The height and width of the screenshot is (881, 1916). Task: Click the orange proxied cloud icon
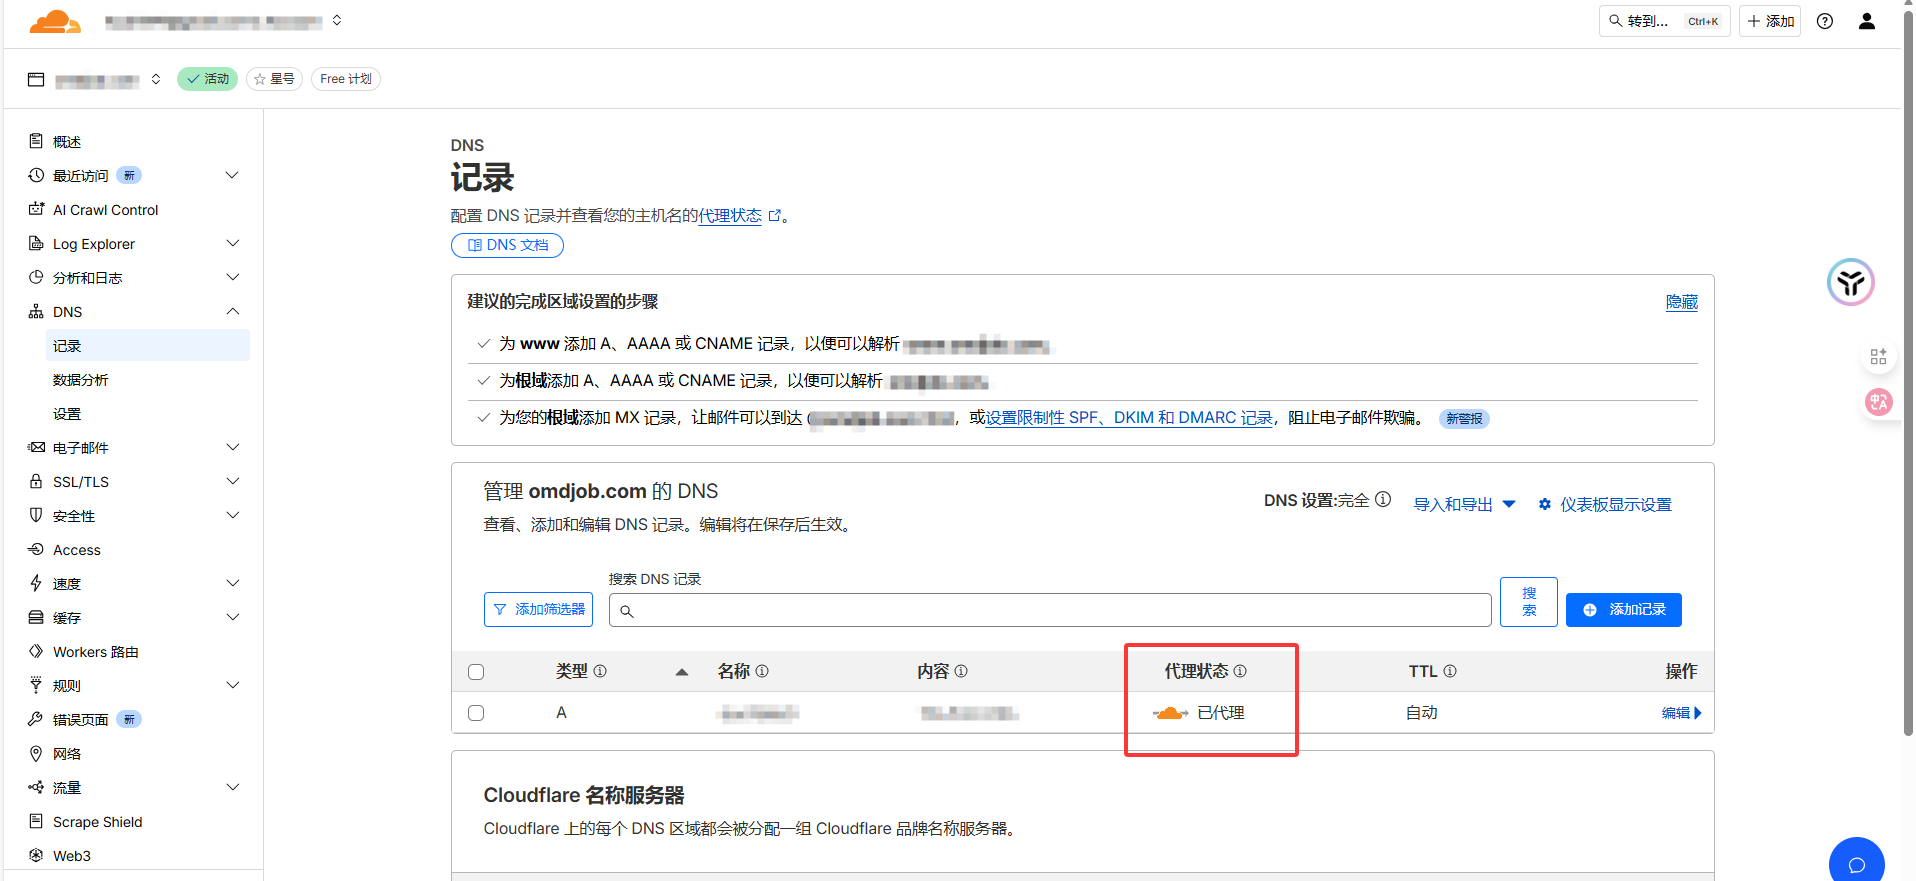click(x=1170, y=713)
